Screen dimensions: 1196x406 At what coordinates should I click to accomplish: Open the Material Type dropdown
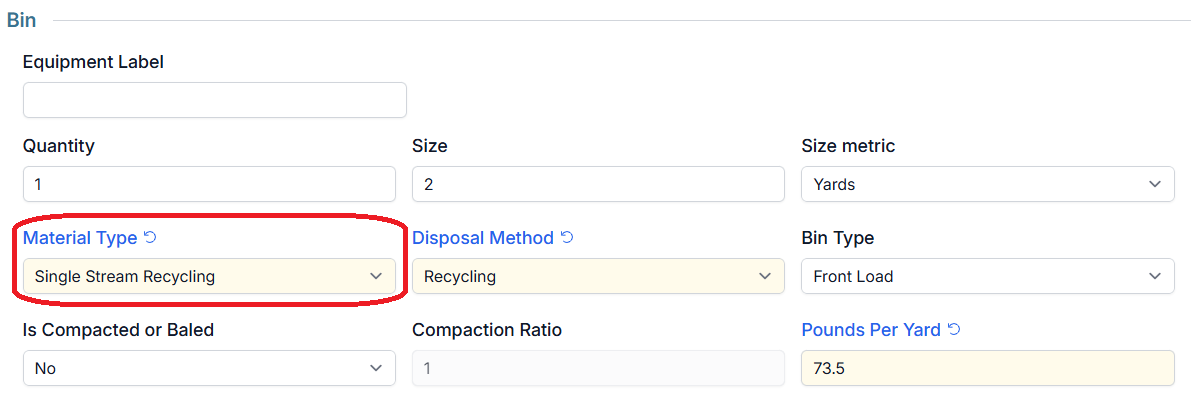210,276
